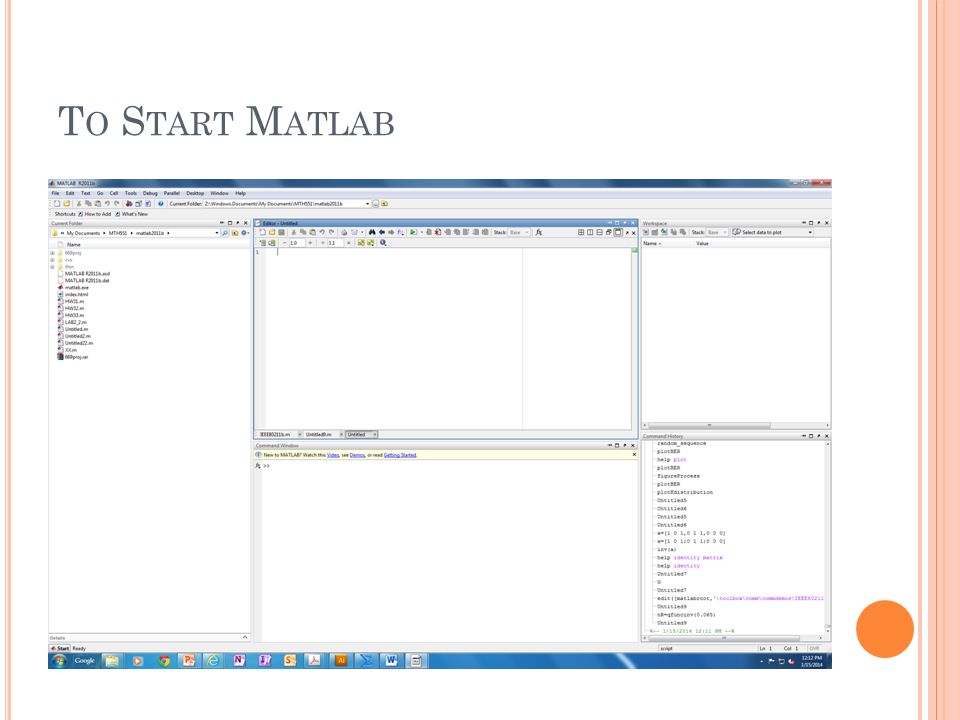Click How to Add shortcut
The height and width of the screenshot is (720, 960).
[94, 214]
